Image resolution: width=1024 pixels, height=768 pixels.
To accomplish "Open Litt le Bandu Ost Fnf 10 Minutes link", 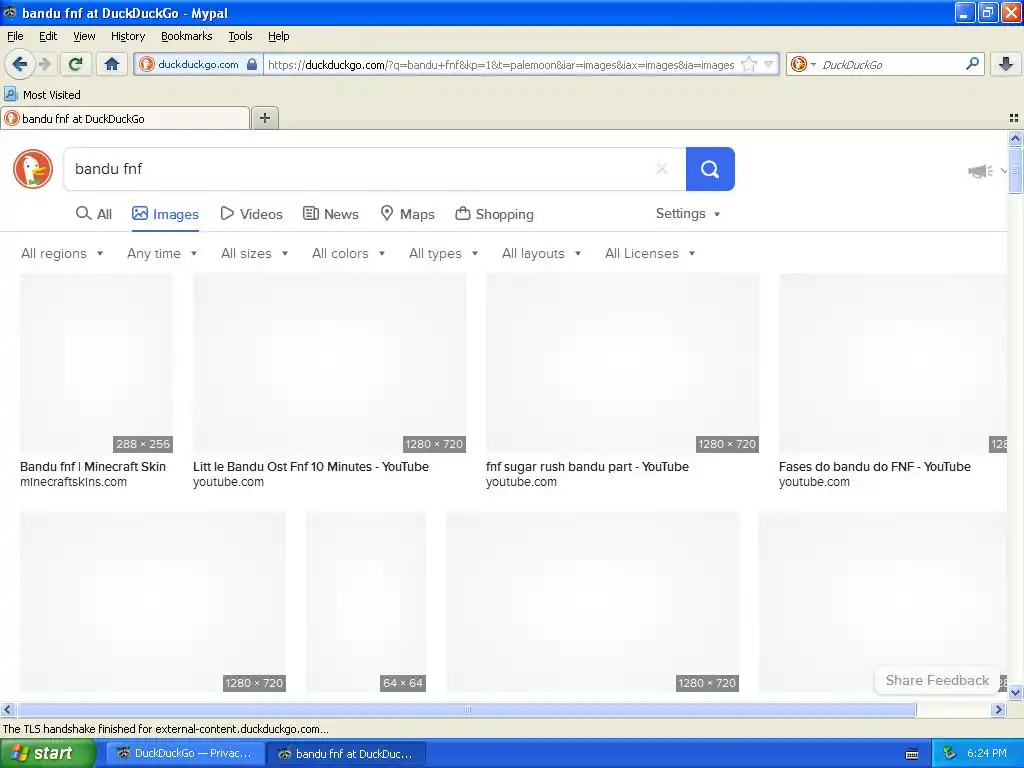I will pyautogui.click(x=311, y=466).
